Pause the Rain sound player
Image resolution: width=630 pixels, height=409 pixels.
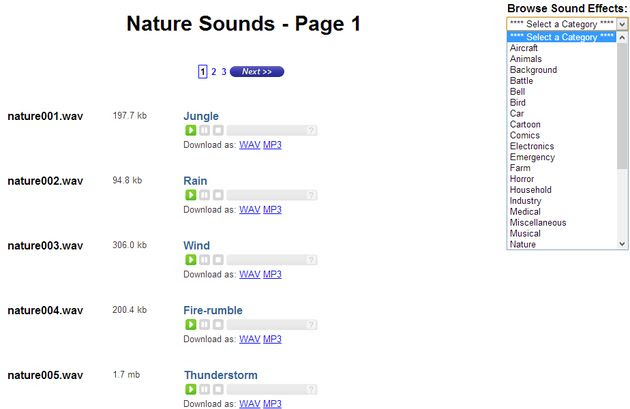[205, 195]
